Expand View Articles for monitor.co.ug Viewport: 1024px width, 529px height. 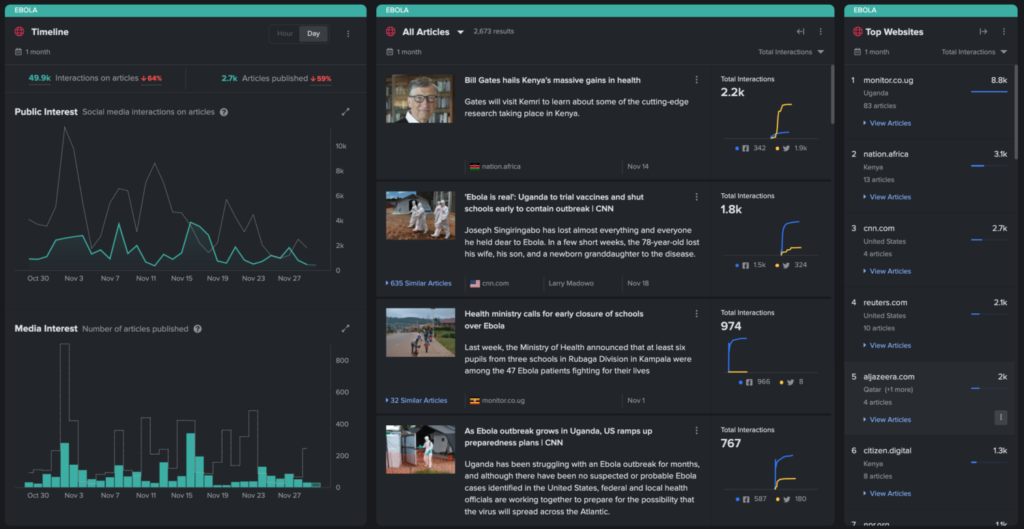(887, 123)
